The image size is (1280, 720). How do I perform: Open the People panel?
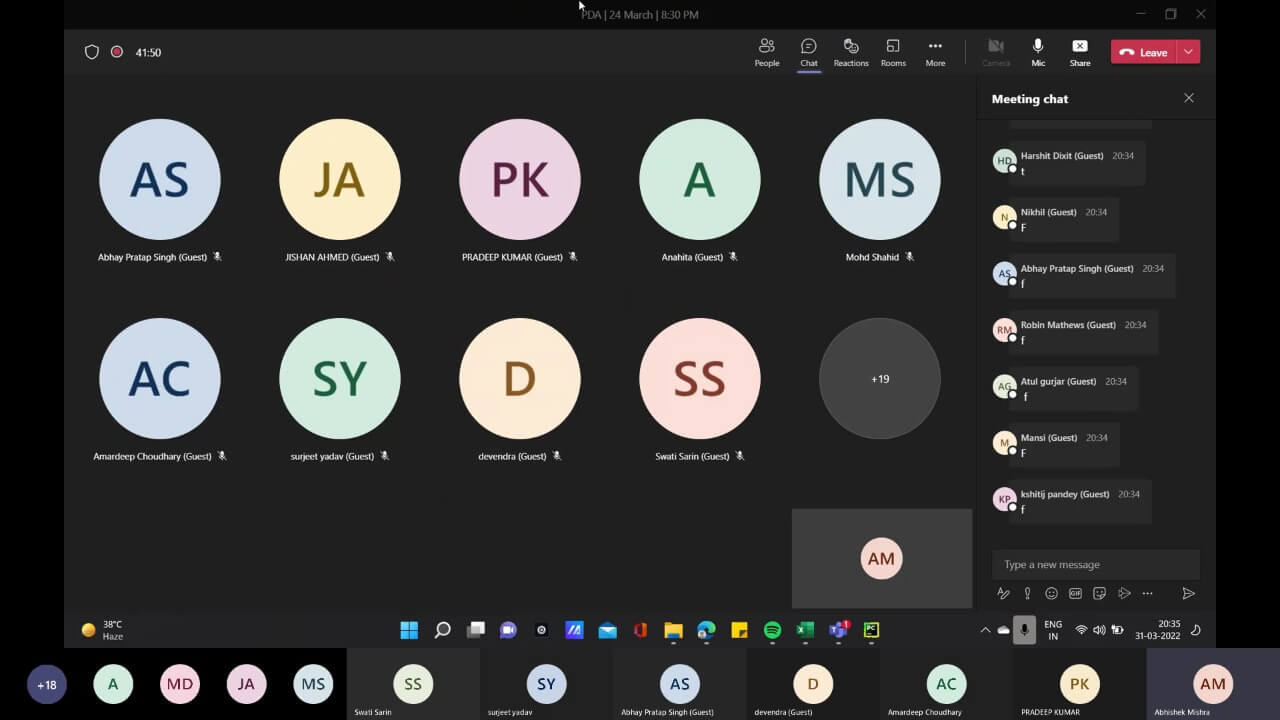click(767, 52)
